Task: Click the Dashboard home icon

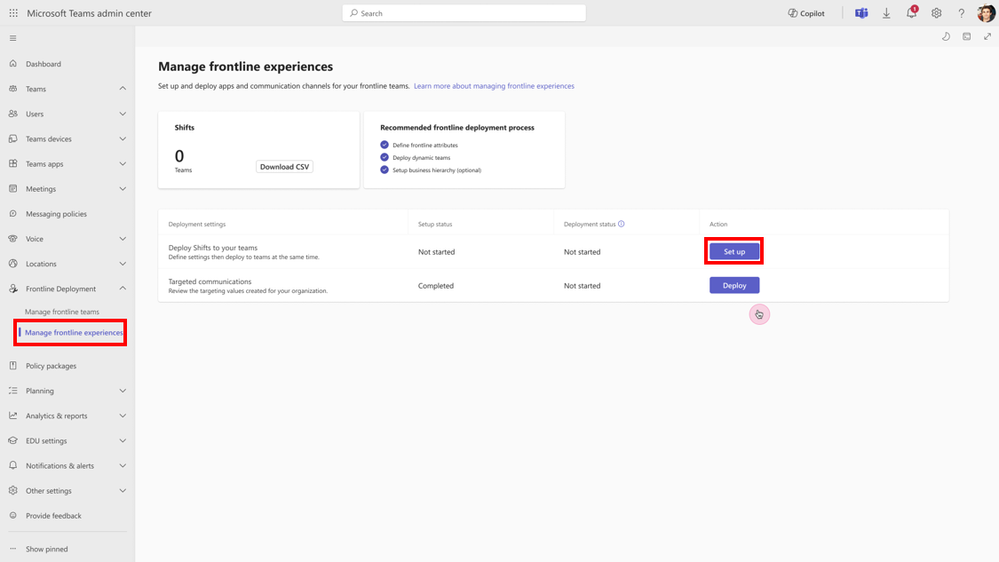Action: (13, 64)
